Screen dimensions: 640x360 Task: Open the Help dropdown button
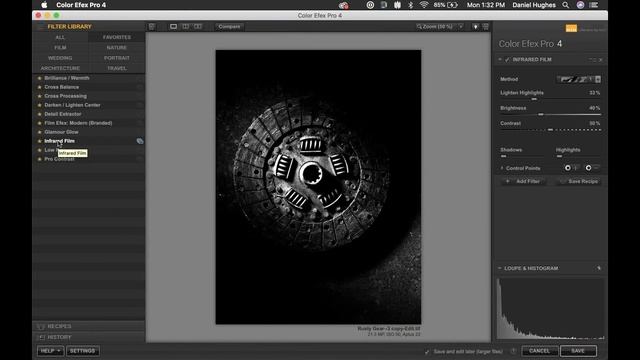(x=50, y=351)
